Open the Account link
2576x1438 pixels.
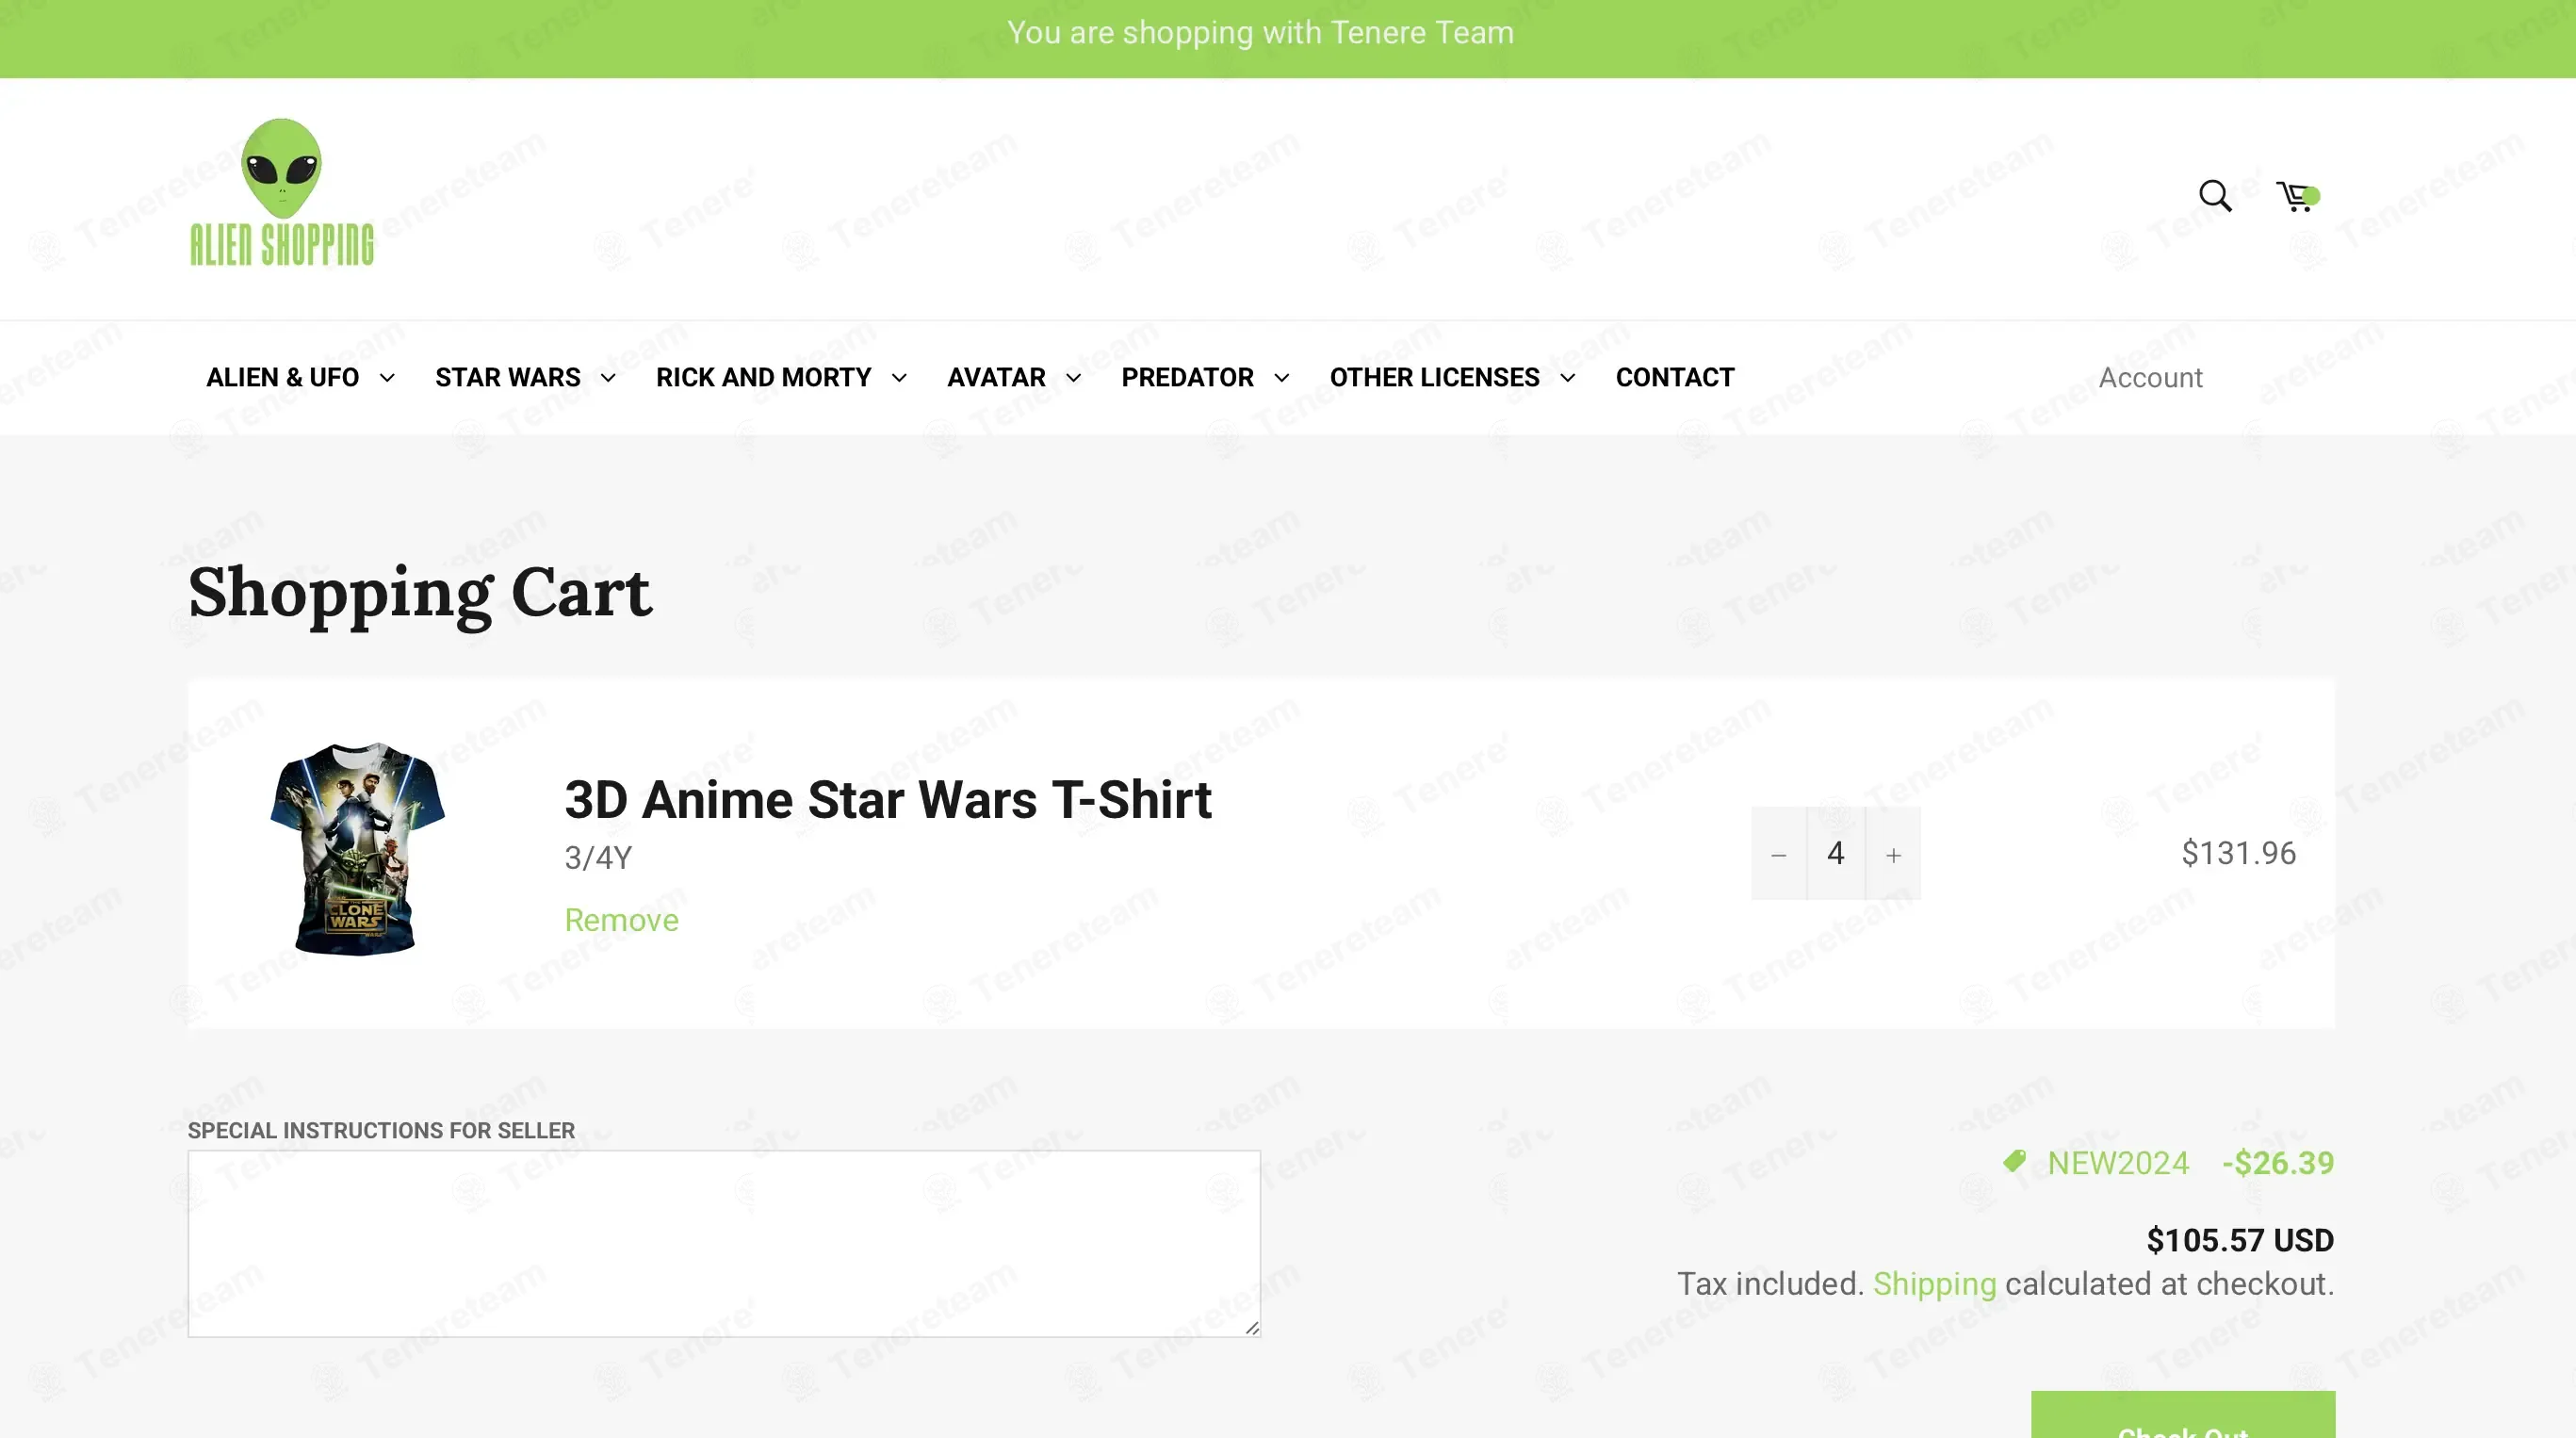click(2150, 377)
